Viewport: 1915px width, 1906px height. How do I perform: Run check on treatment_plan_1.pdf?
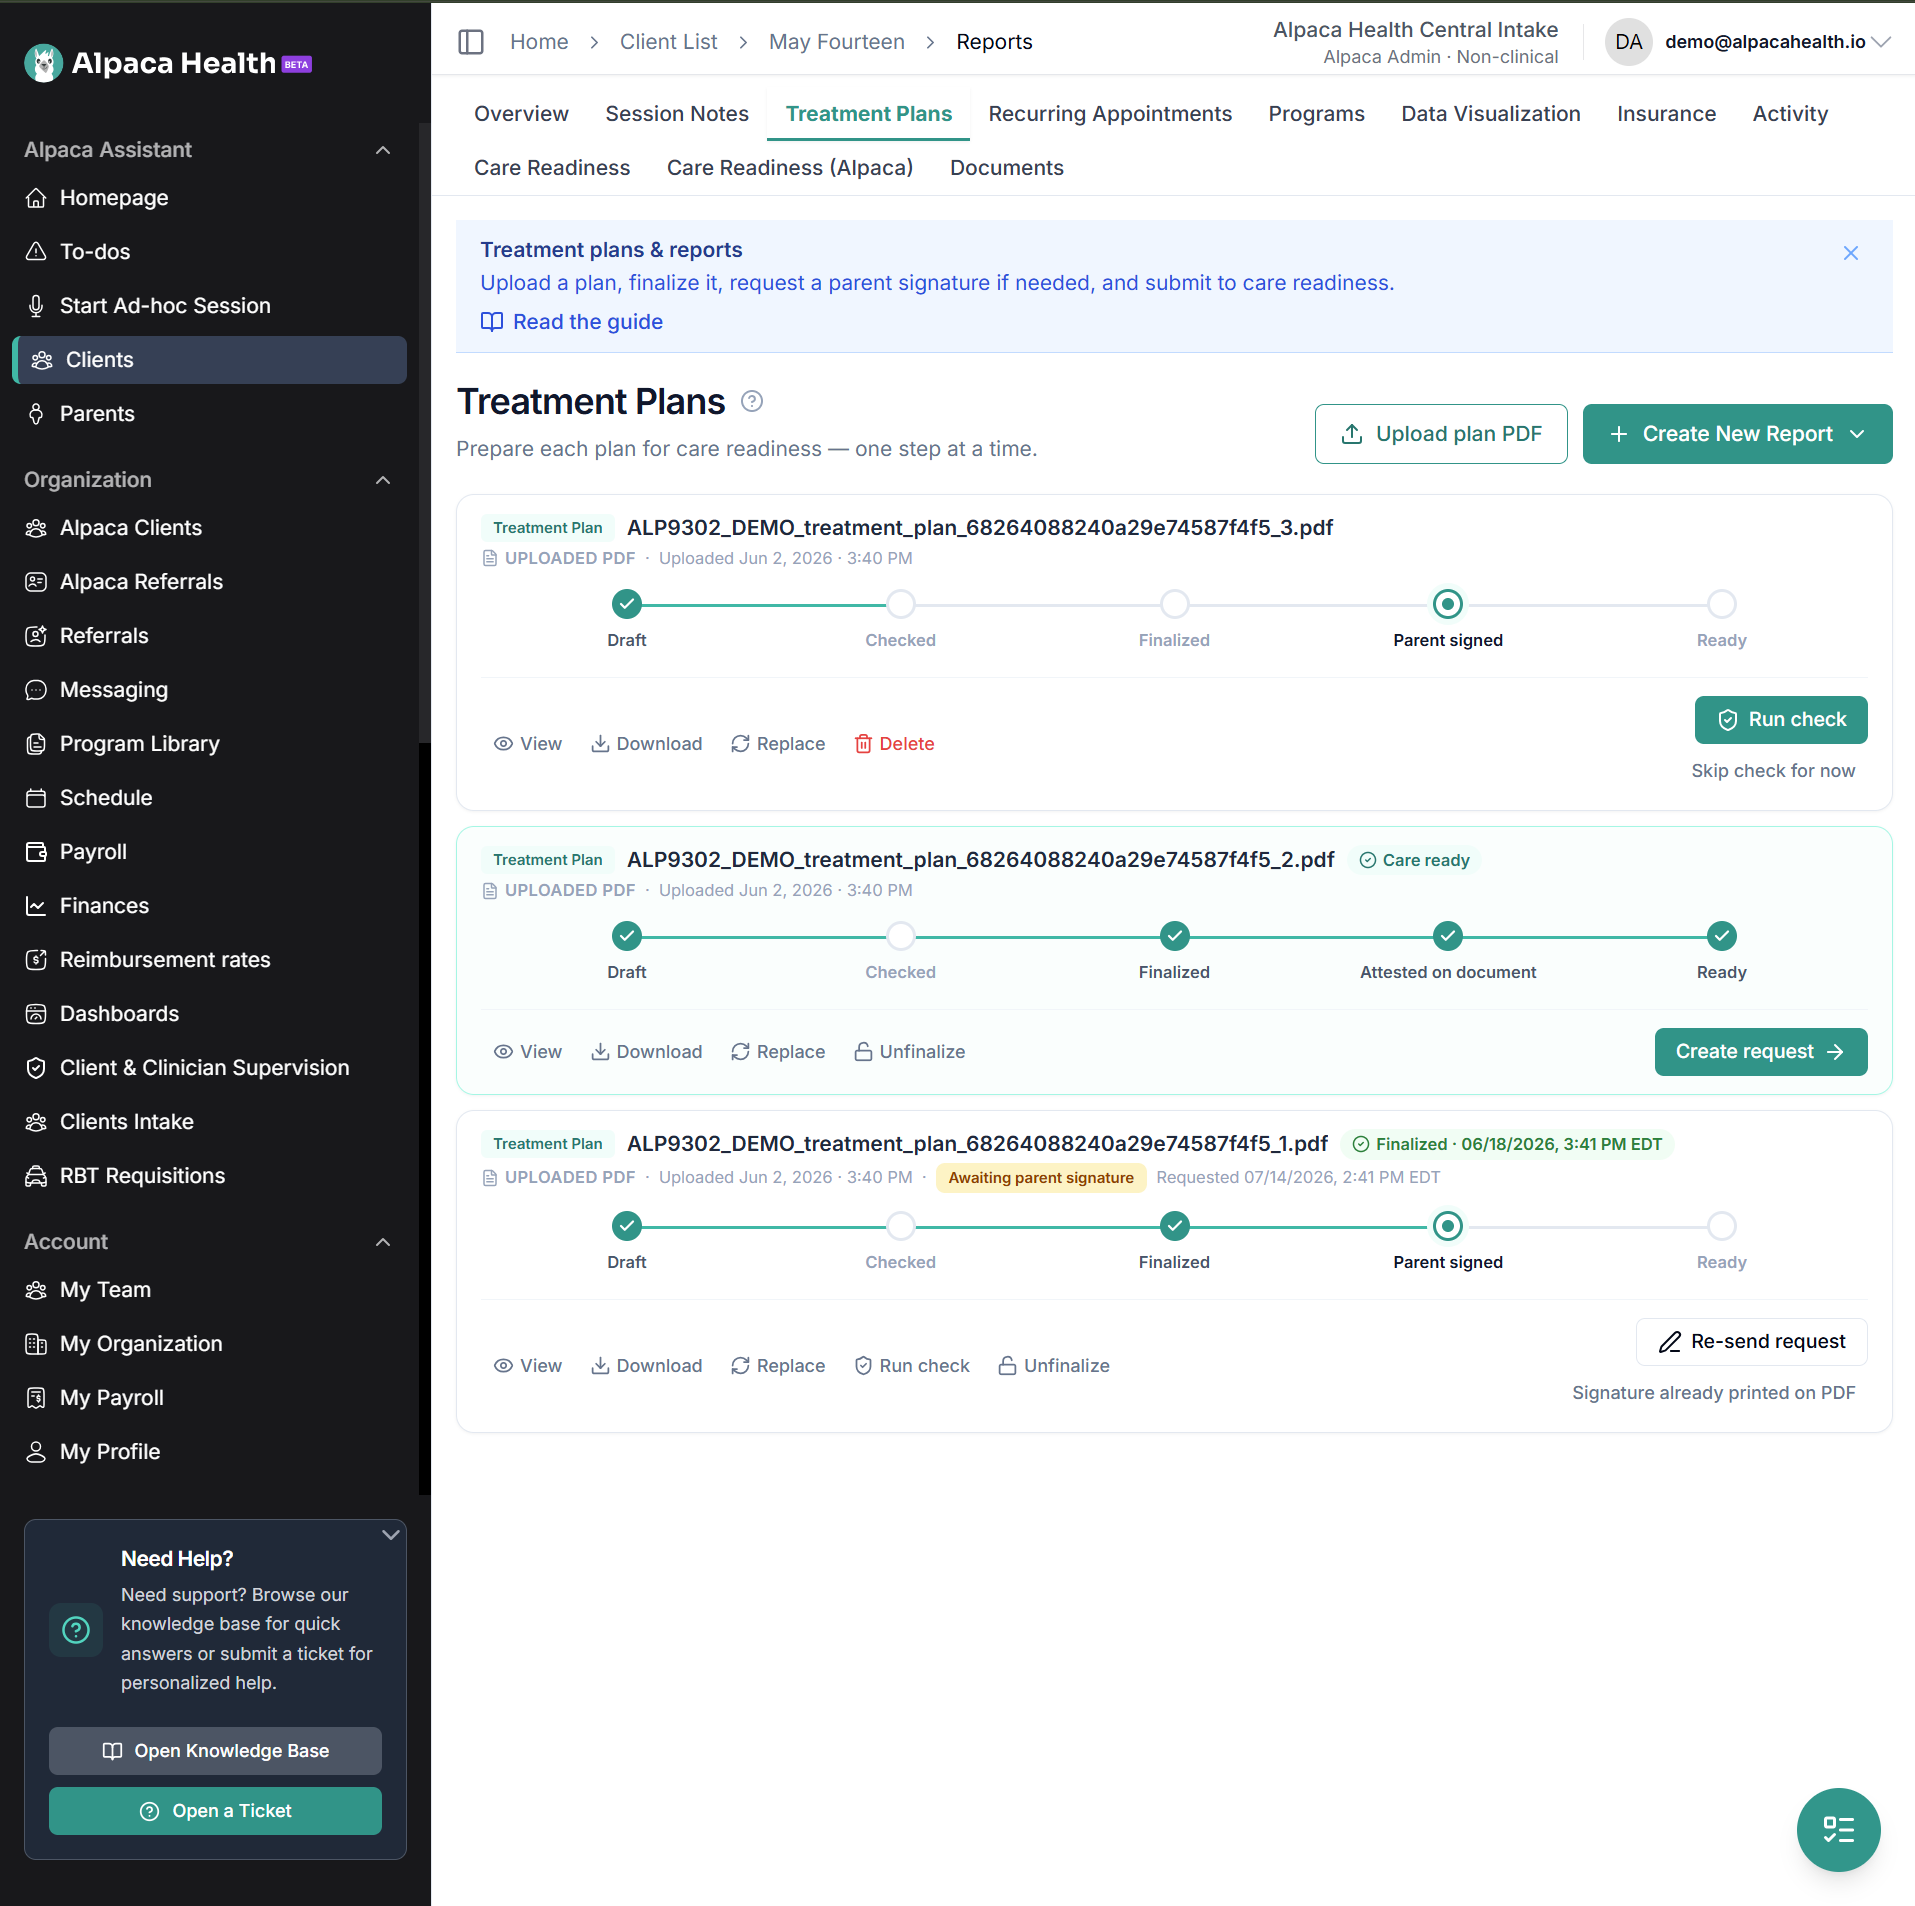912,1366
